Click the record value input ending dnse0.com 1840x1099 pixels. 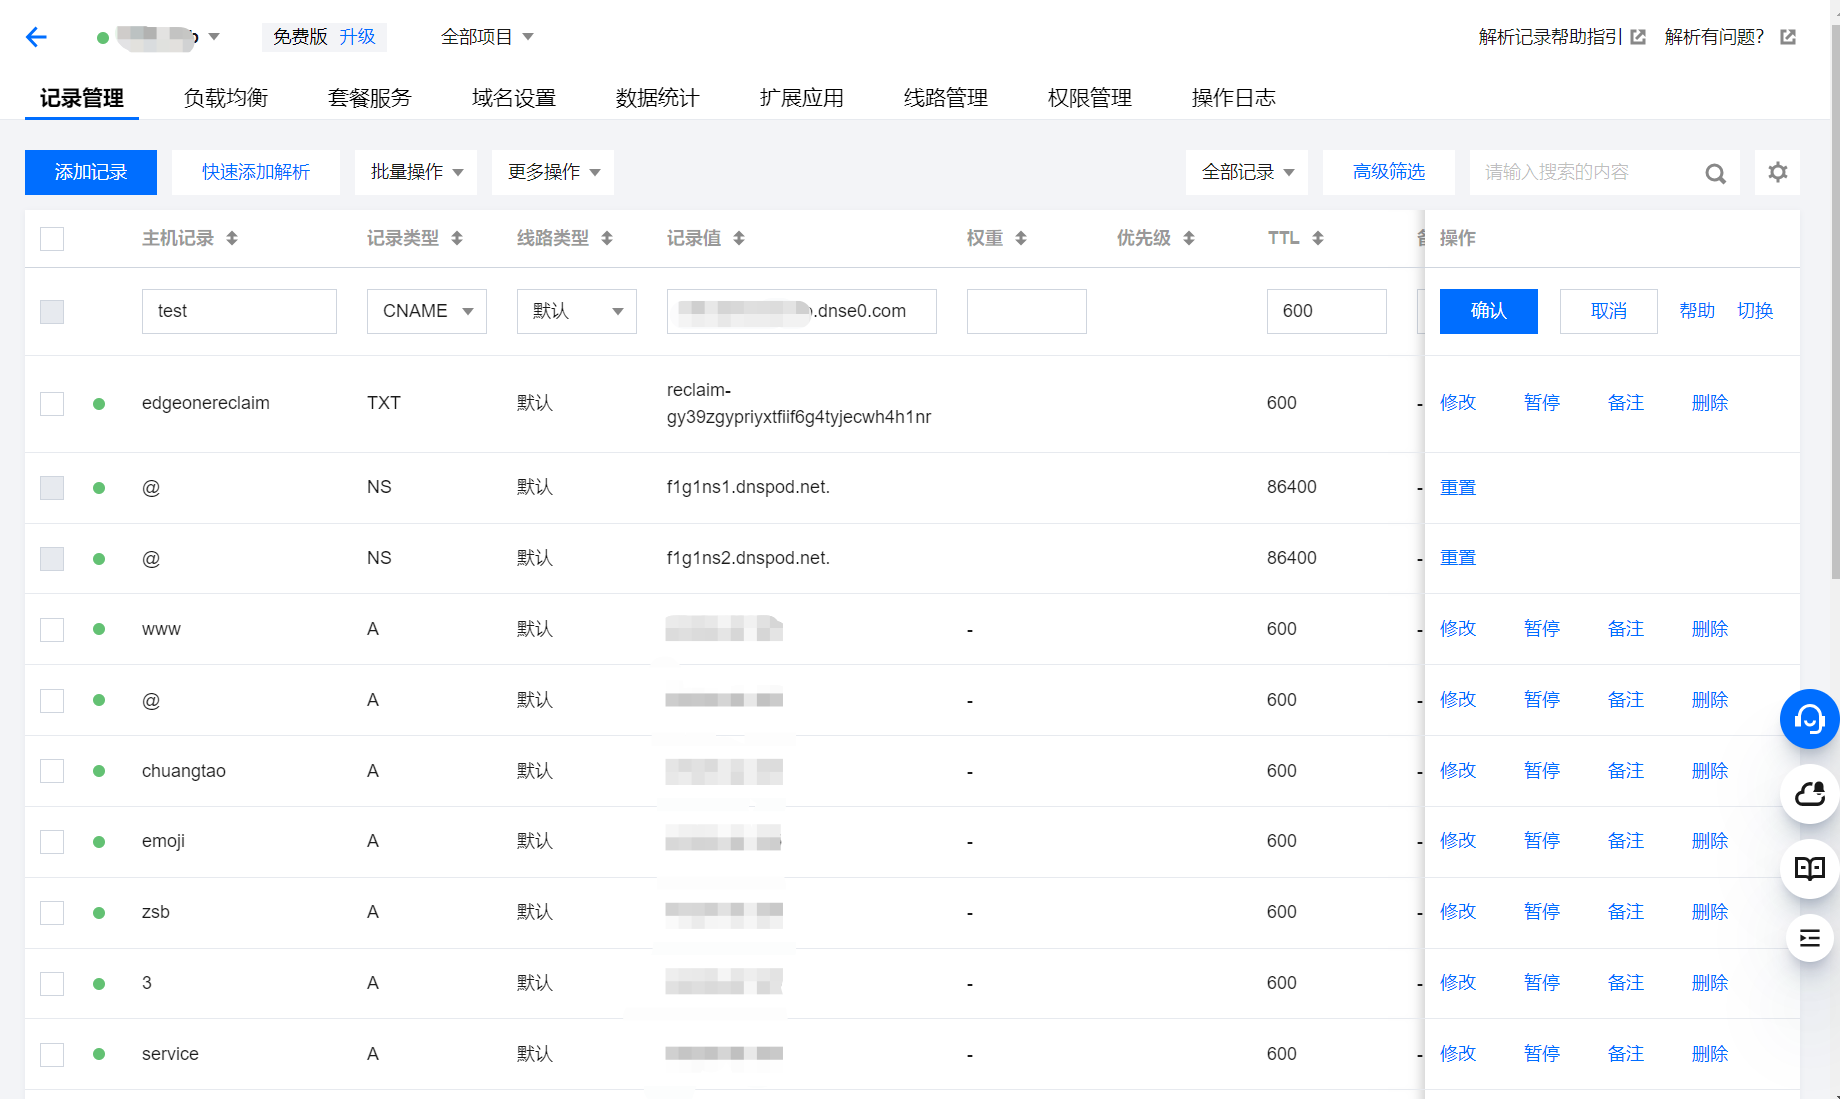[x=802, y=311]
